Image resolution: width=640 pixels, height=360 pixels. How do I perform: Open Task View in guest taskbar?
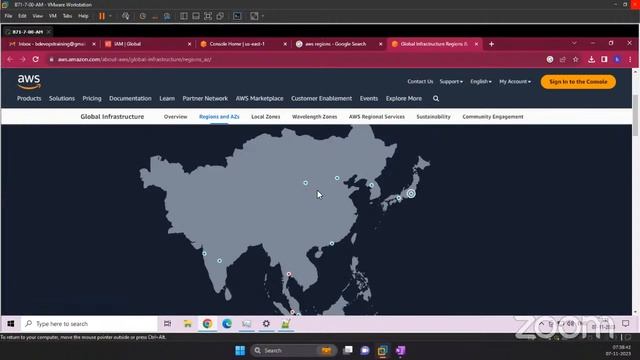click(x=167, y=324)
